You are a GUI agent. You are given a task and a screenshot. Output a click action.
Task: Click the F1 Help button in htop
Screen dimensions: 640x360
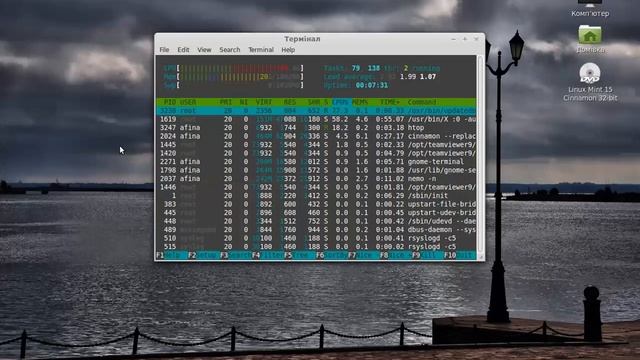[x=171, y=255]
